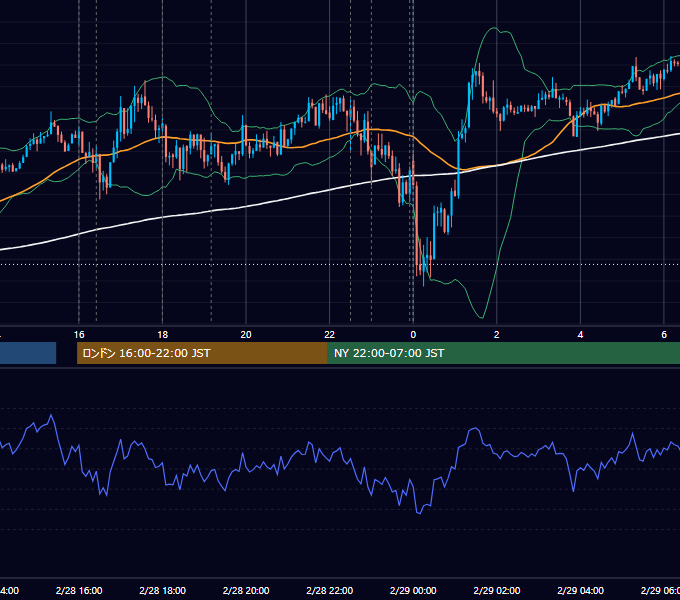Click the 2/29 00:00 time label
The image size is (680, 600).
point(413,590)
